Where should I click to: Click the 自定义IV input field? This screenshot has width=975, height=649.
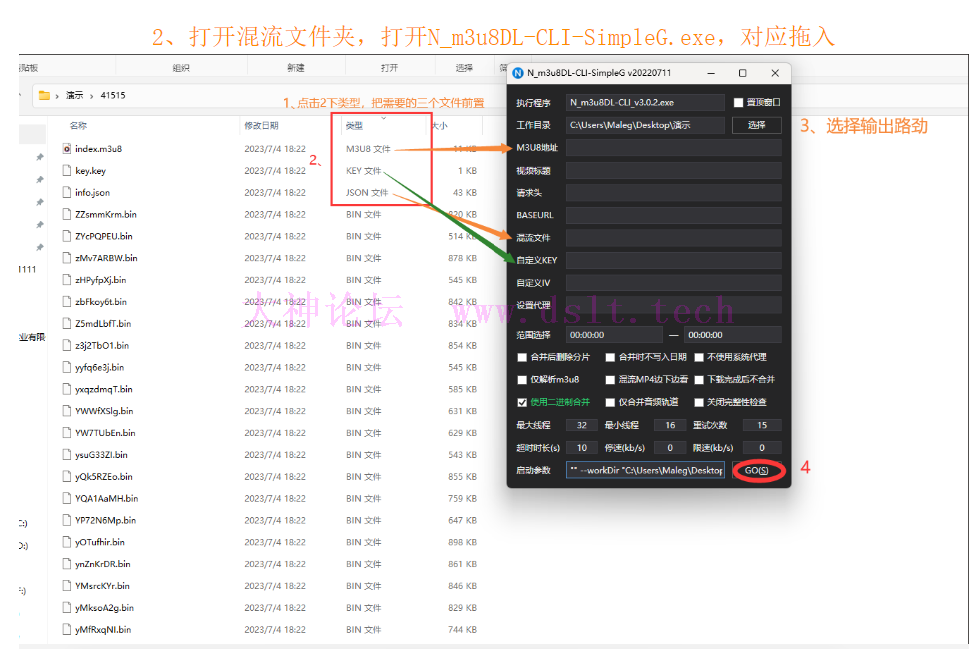[673, 283]
